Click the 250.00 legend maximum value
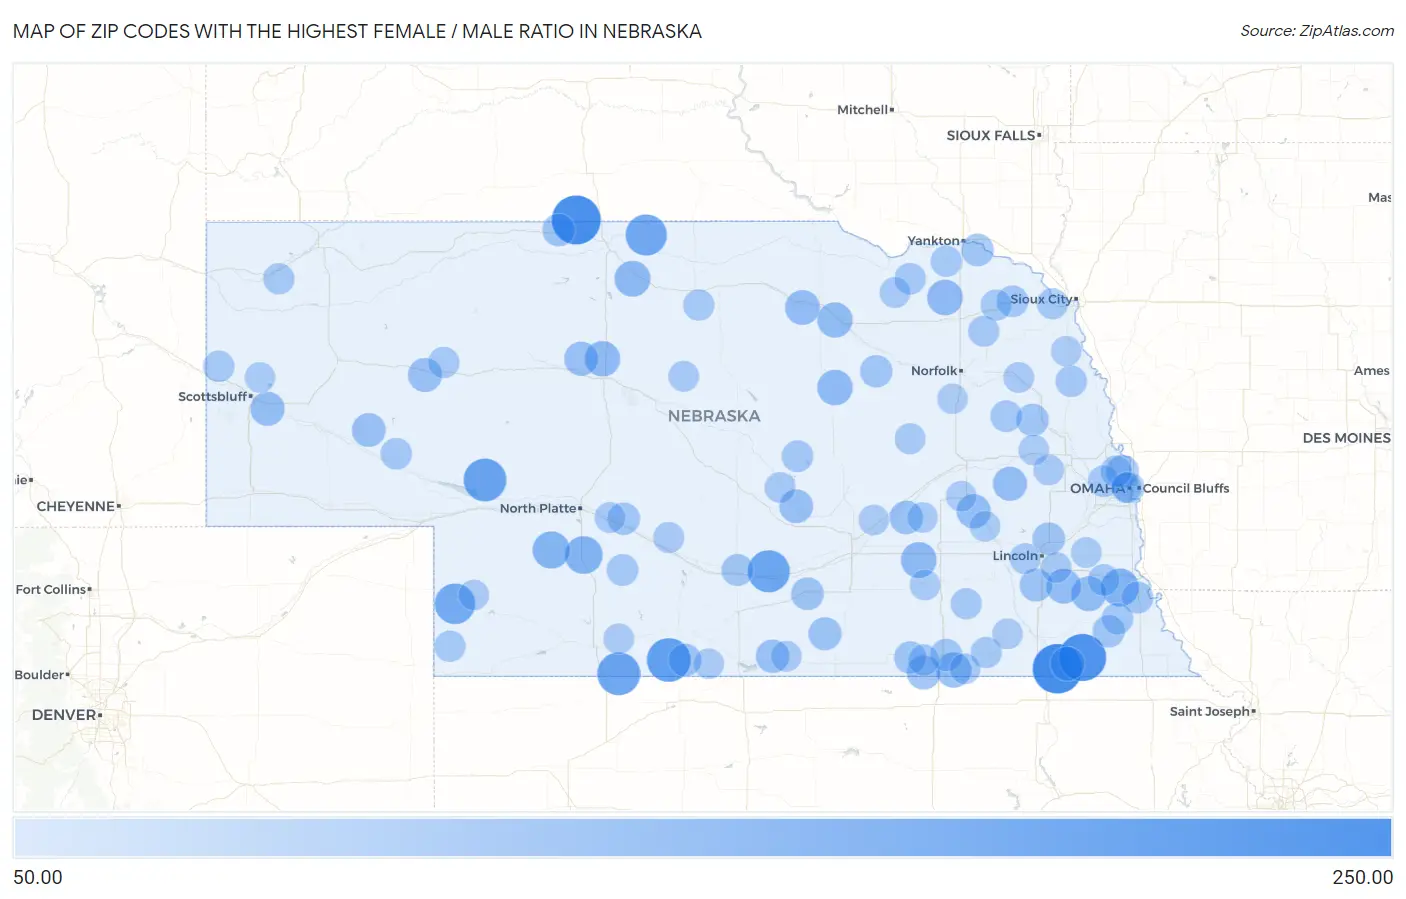Viewport: 1406px width, 899px height. (x=1362, y=877)
